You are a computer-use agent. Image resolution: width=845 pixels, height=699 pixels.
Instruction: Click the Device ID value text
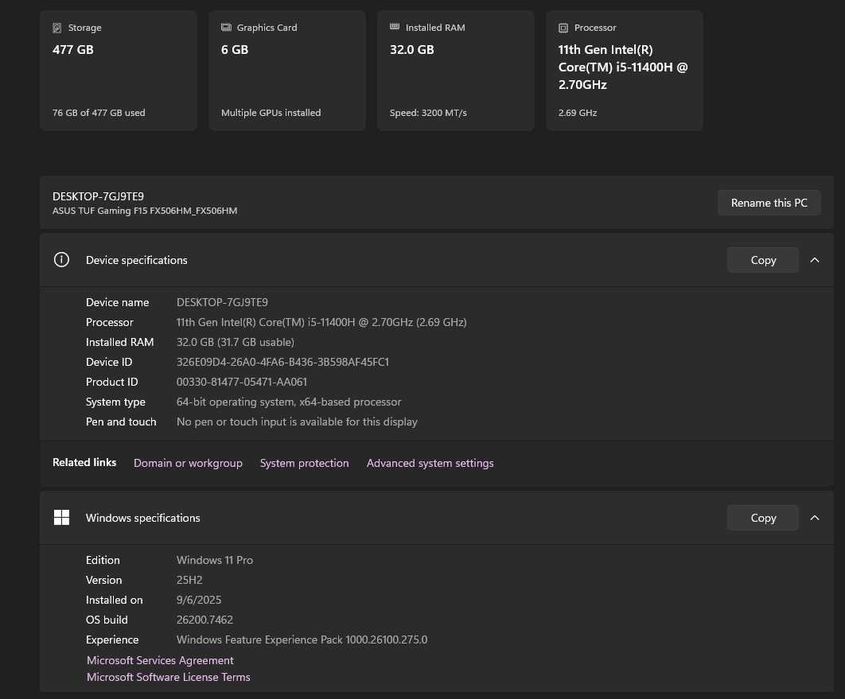(283, 362)
